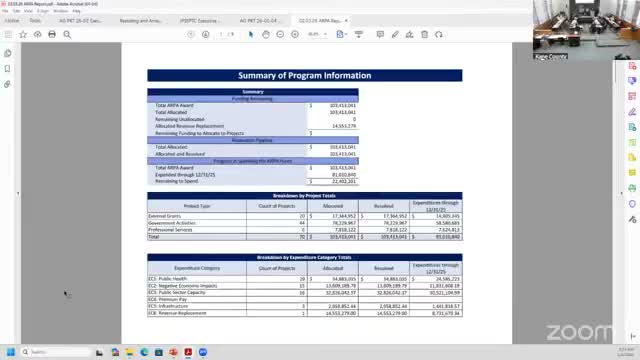Click the page number input field

tap(221, 35)
